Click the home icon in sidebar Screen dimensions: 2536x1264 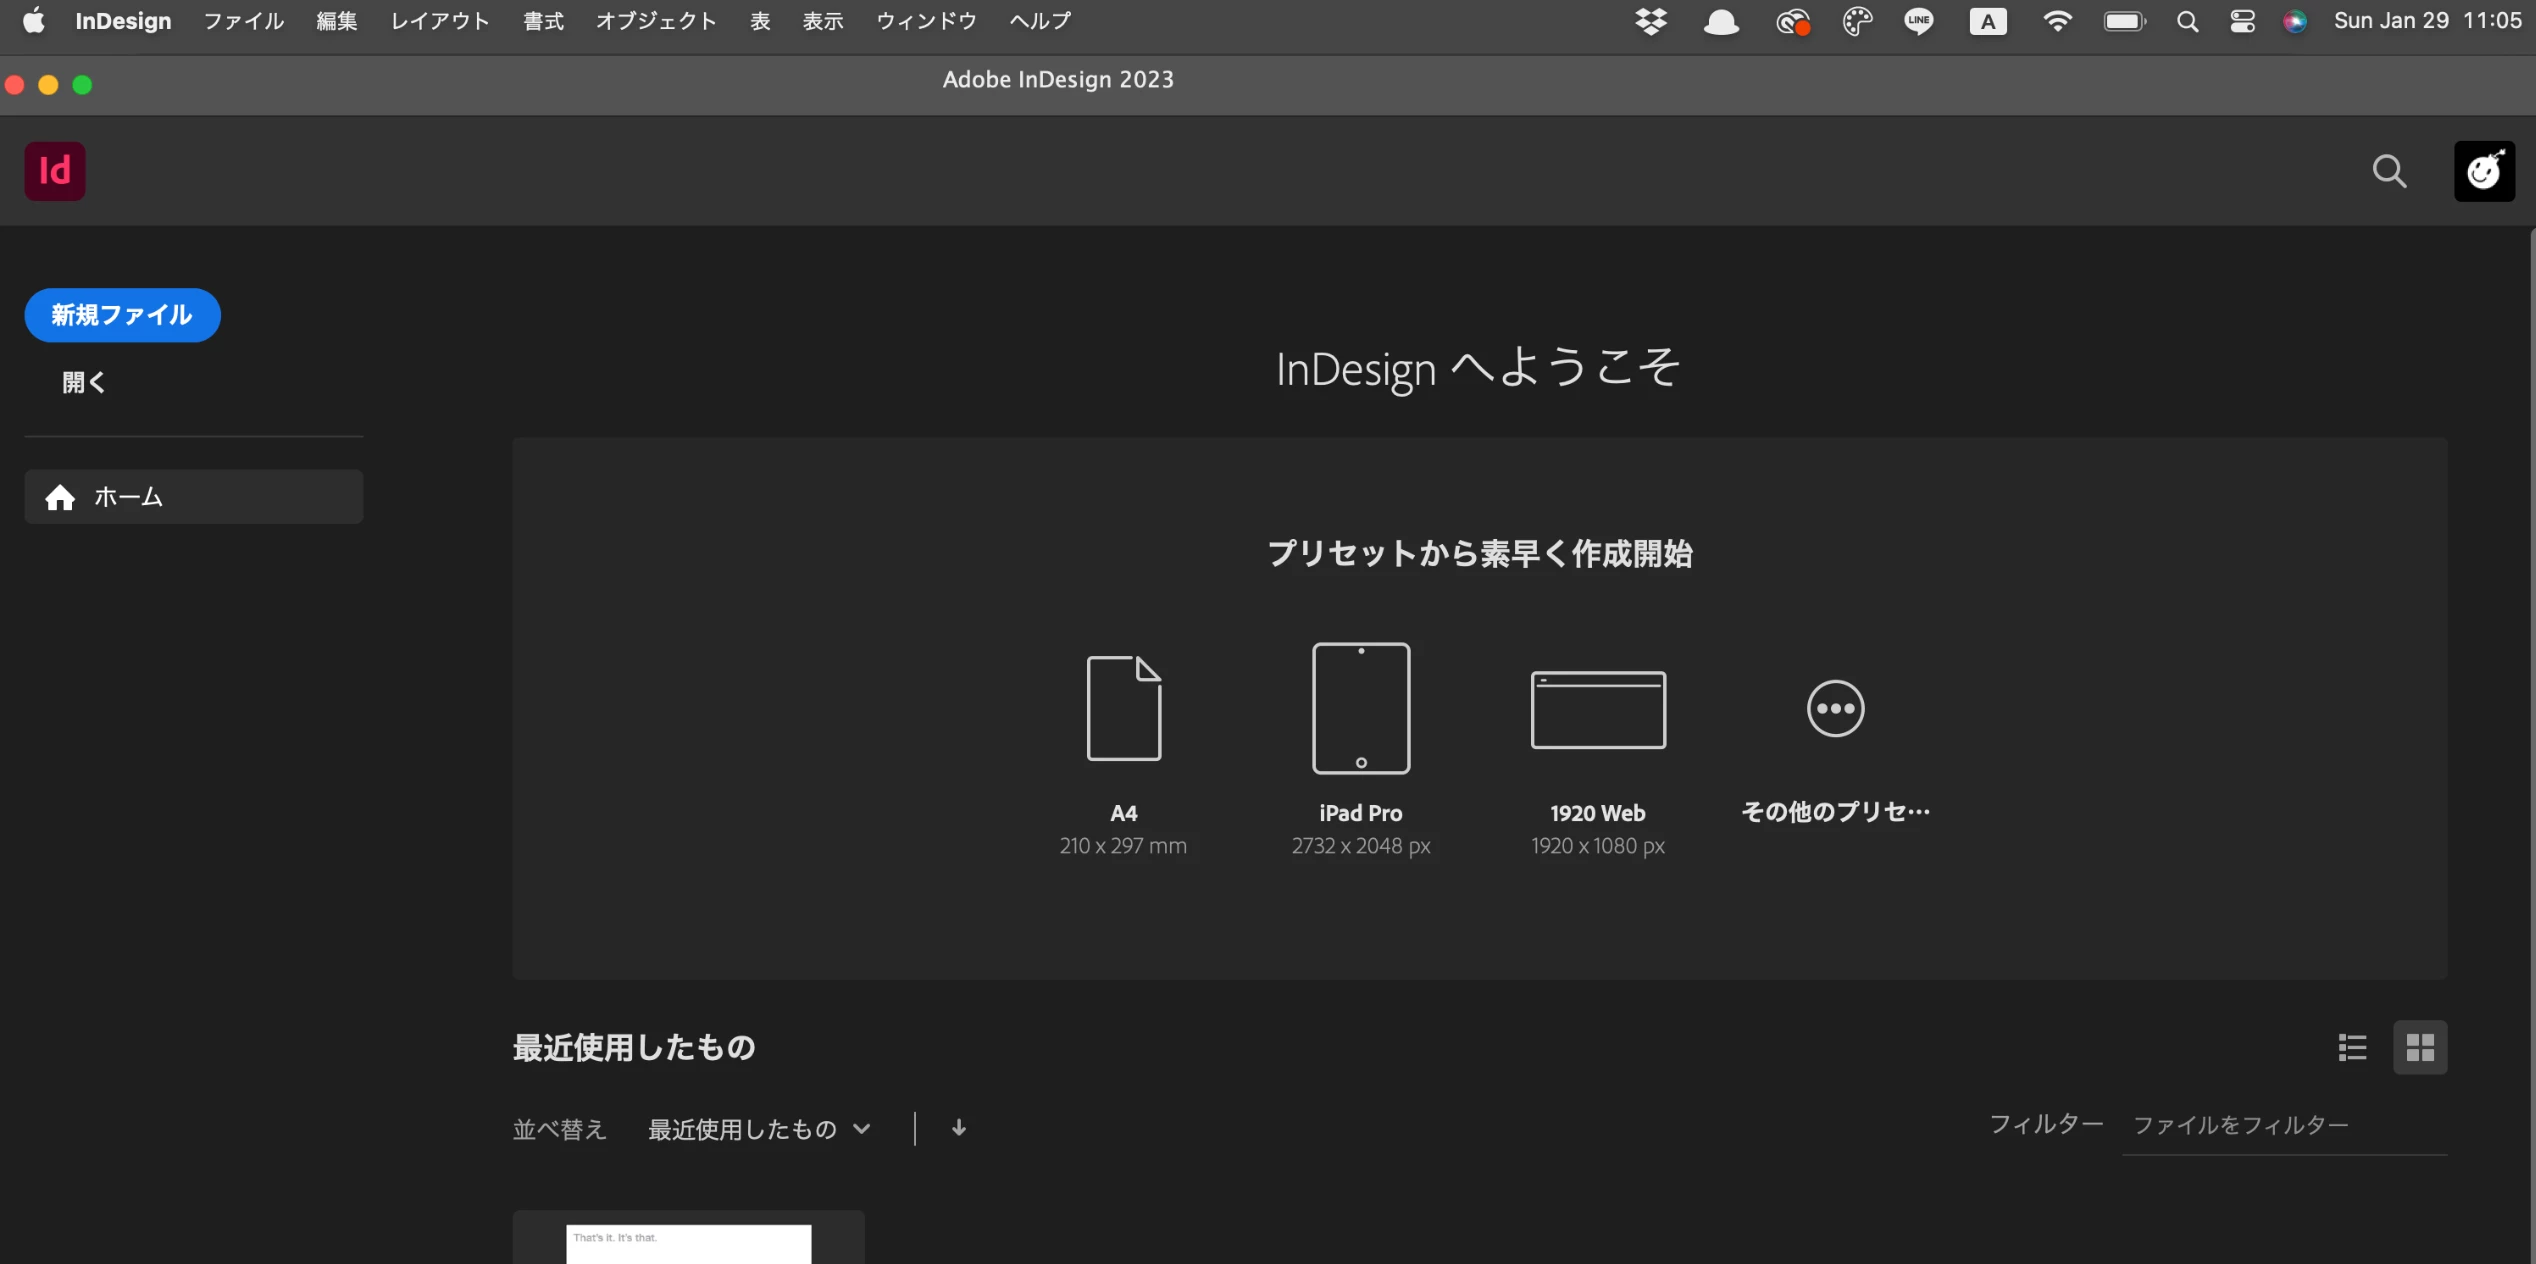tap(60, 497)
